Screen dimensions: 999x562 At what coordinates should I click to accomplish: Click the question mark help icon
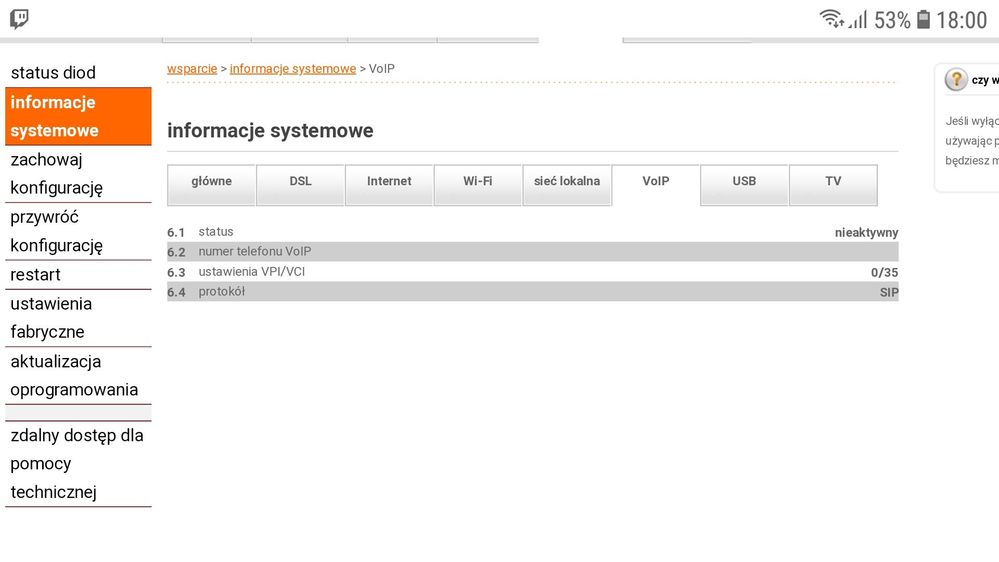(956, 80)
